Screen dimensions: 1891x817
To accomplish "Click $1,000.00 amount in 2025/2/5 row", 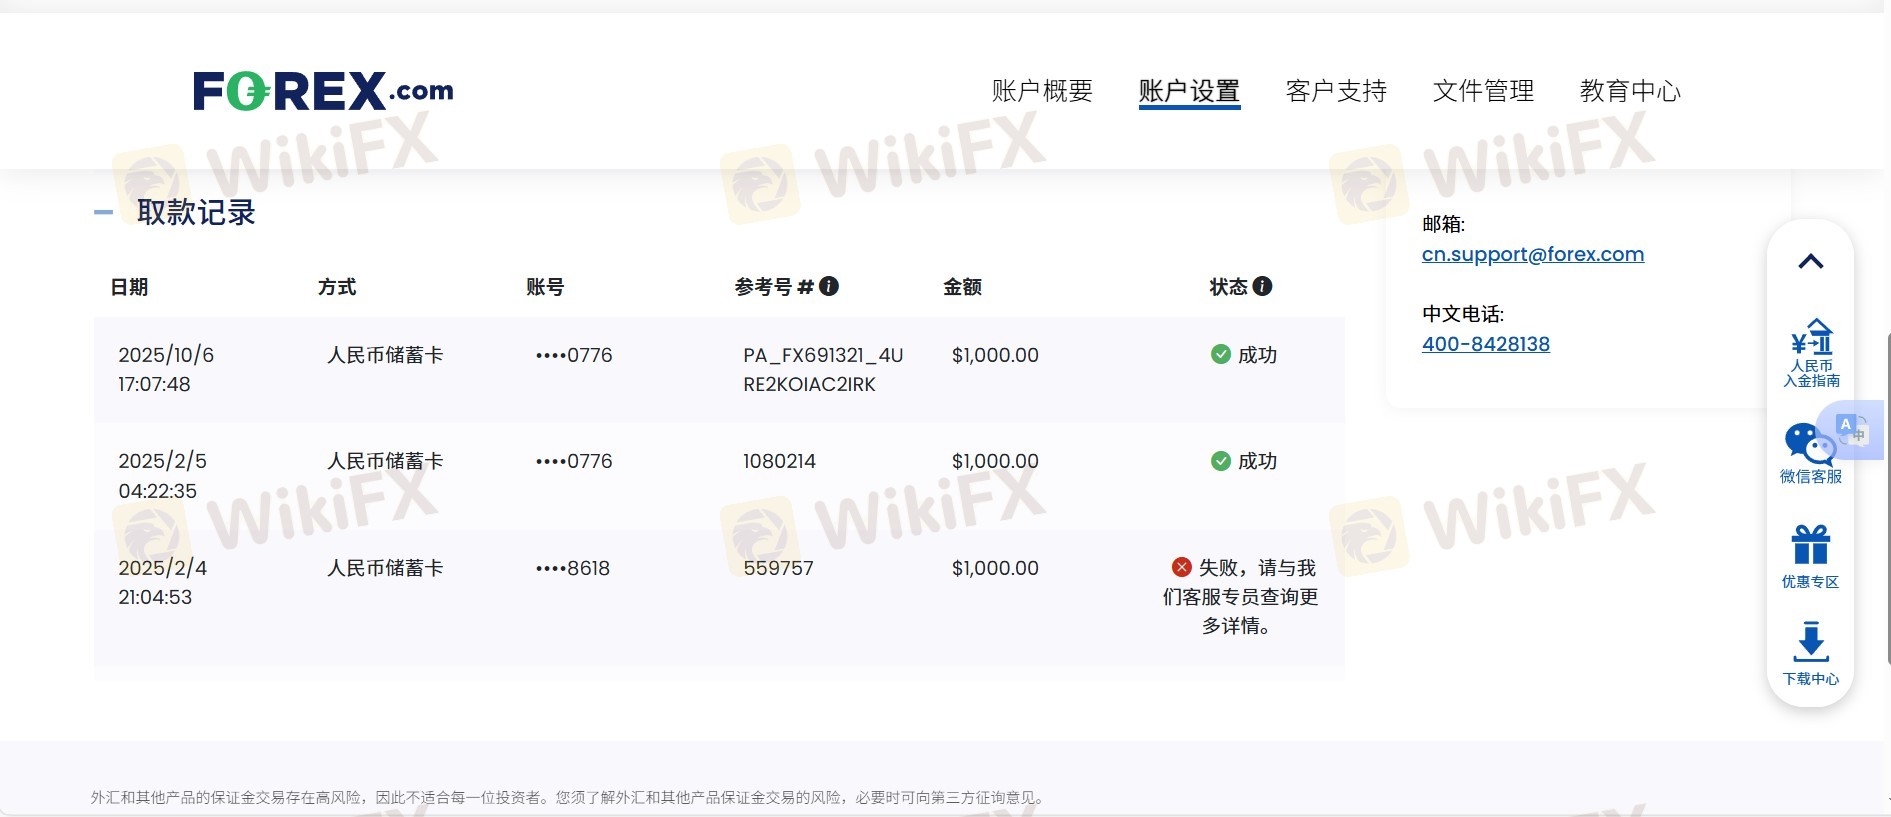I will [995, 461].
